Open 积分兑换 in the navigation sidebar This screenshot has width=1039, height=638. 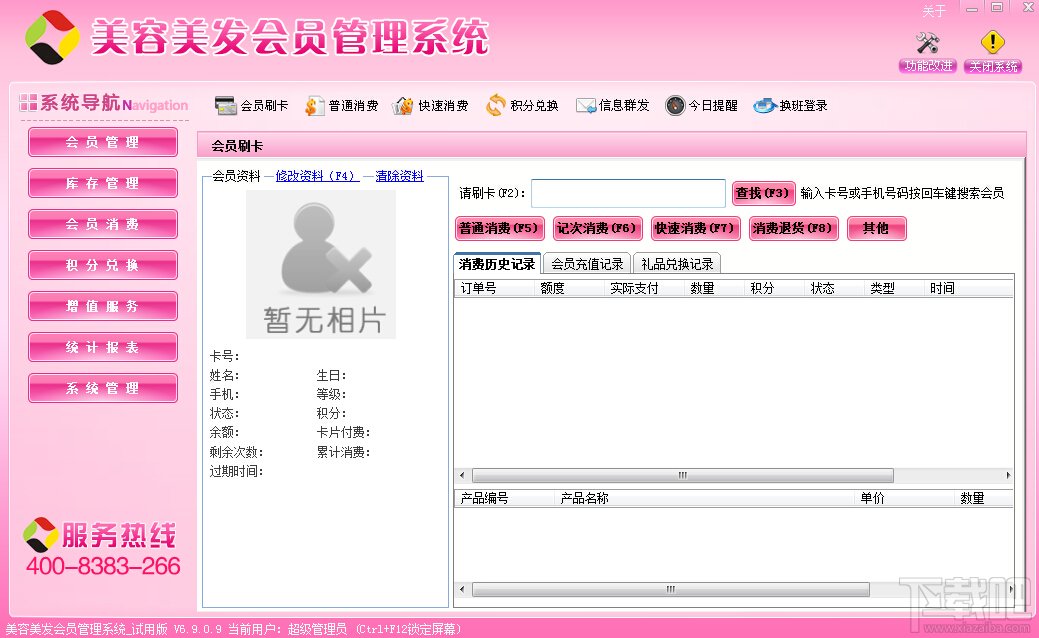[103, 266]
